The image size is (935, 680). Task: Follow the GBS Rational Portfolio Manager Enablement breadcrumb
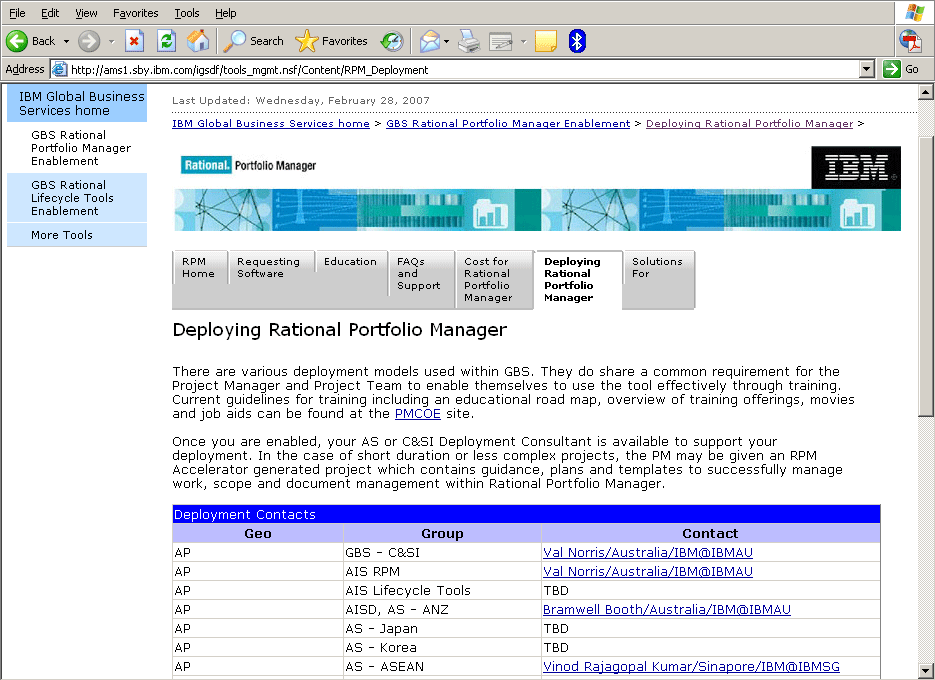[508, 123]
